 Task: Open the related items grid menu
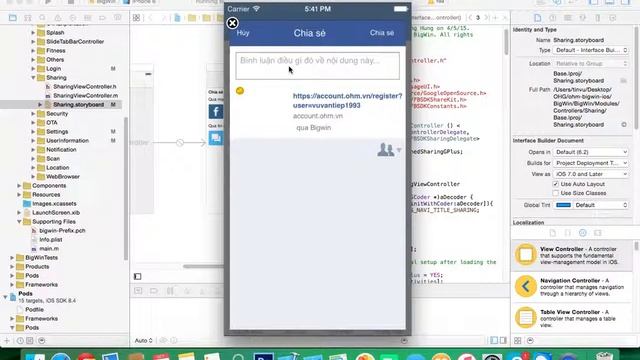point(136,18)
